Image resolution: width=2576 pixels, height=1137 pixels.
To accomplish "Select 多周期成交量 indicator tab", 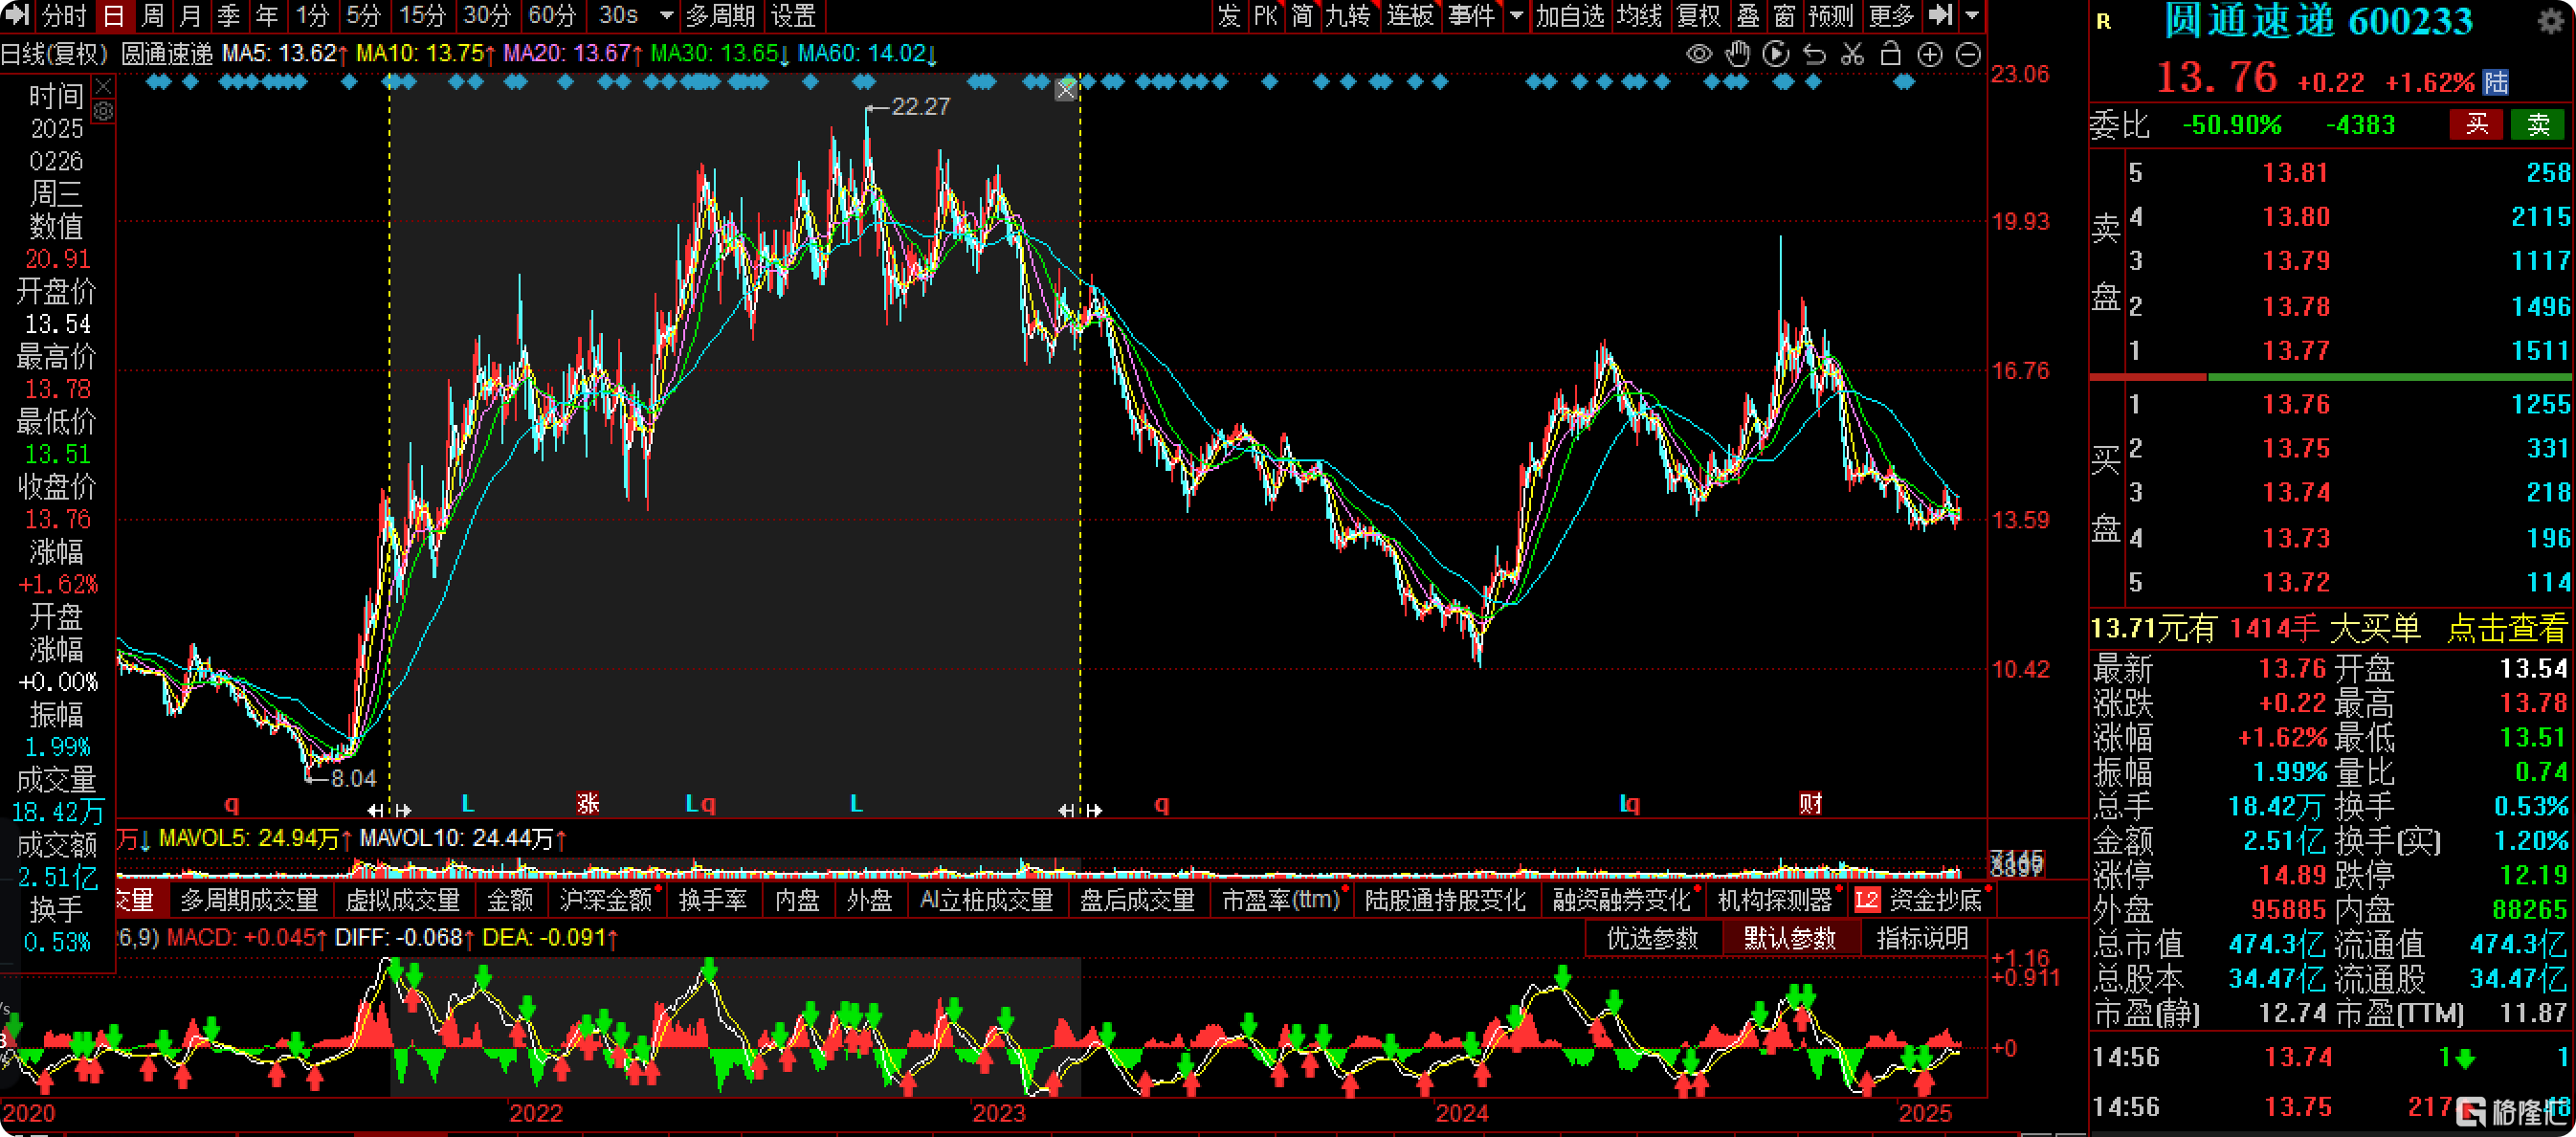I will point(249,900).
